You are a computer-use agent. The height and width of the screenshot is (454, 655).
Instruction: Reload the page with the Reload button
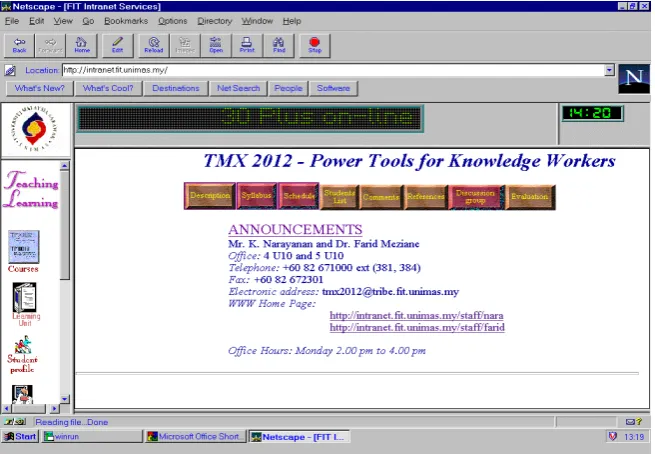[x=154, y=45]
